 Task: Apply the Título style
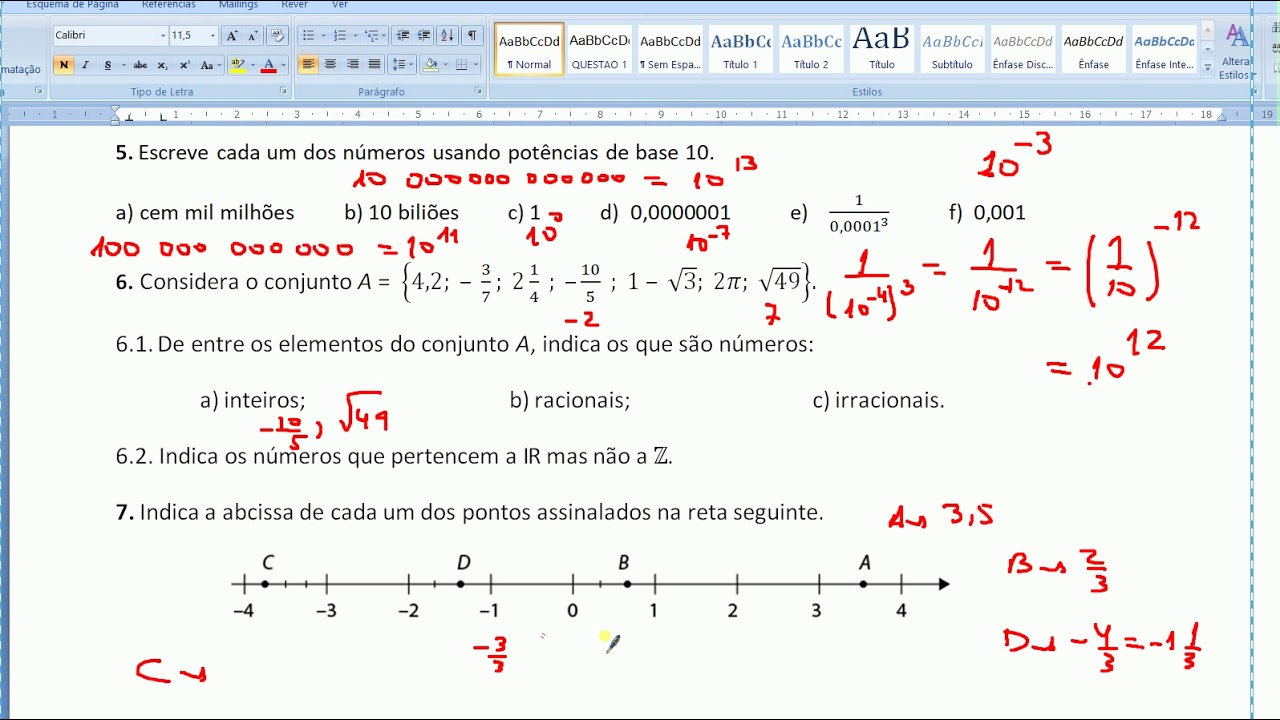tap(881, 50)
